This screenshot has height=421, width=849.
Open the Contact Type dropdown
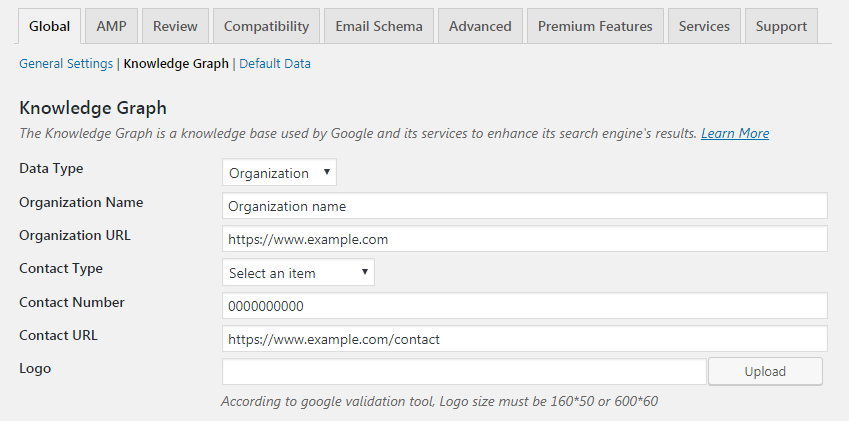298,273
